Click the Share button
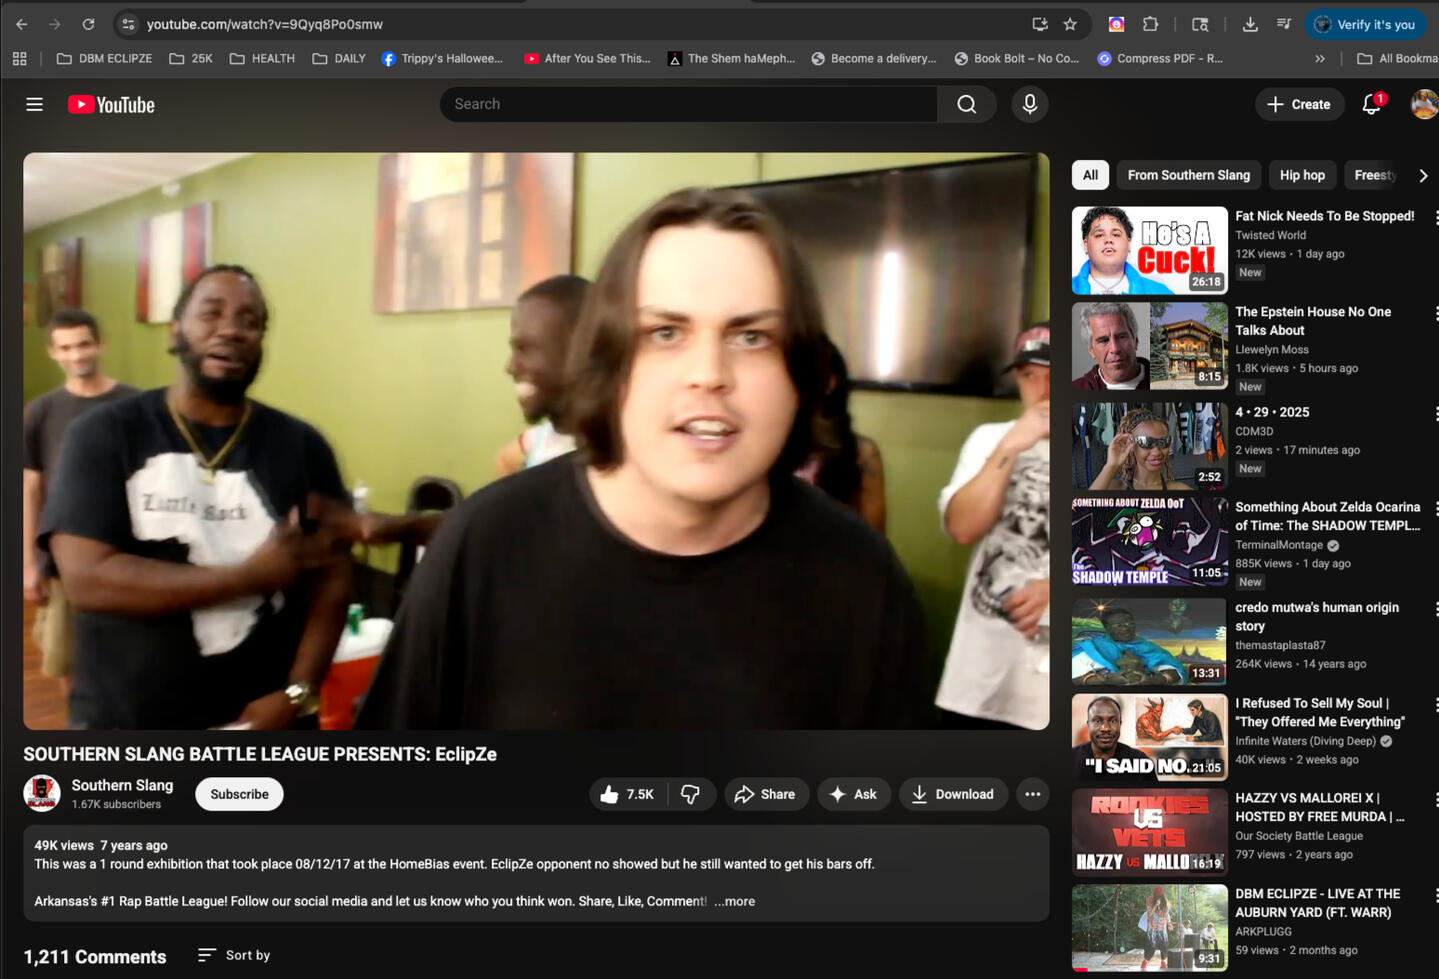1439x979 pixels. pyautogui.click(x=765, y=794)
